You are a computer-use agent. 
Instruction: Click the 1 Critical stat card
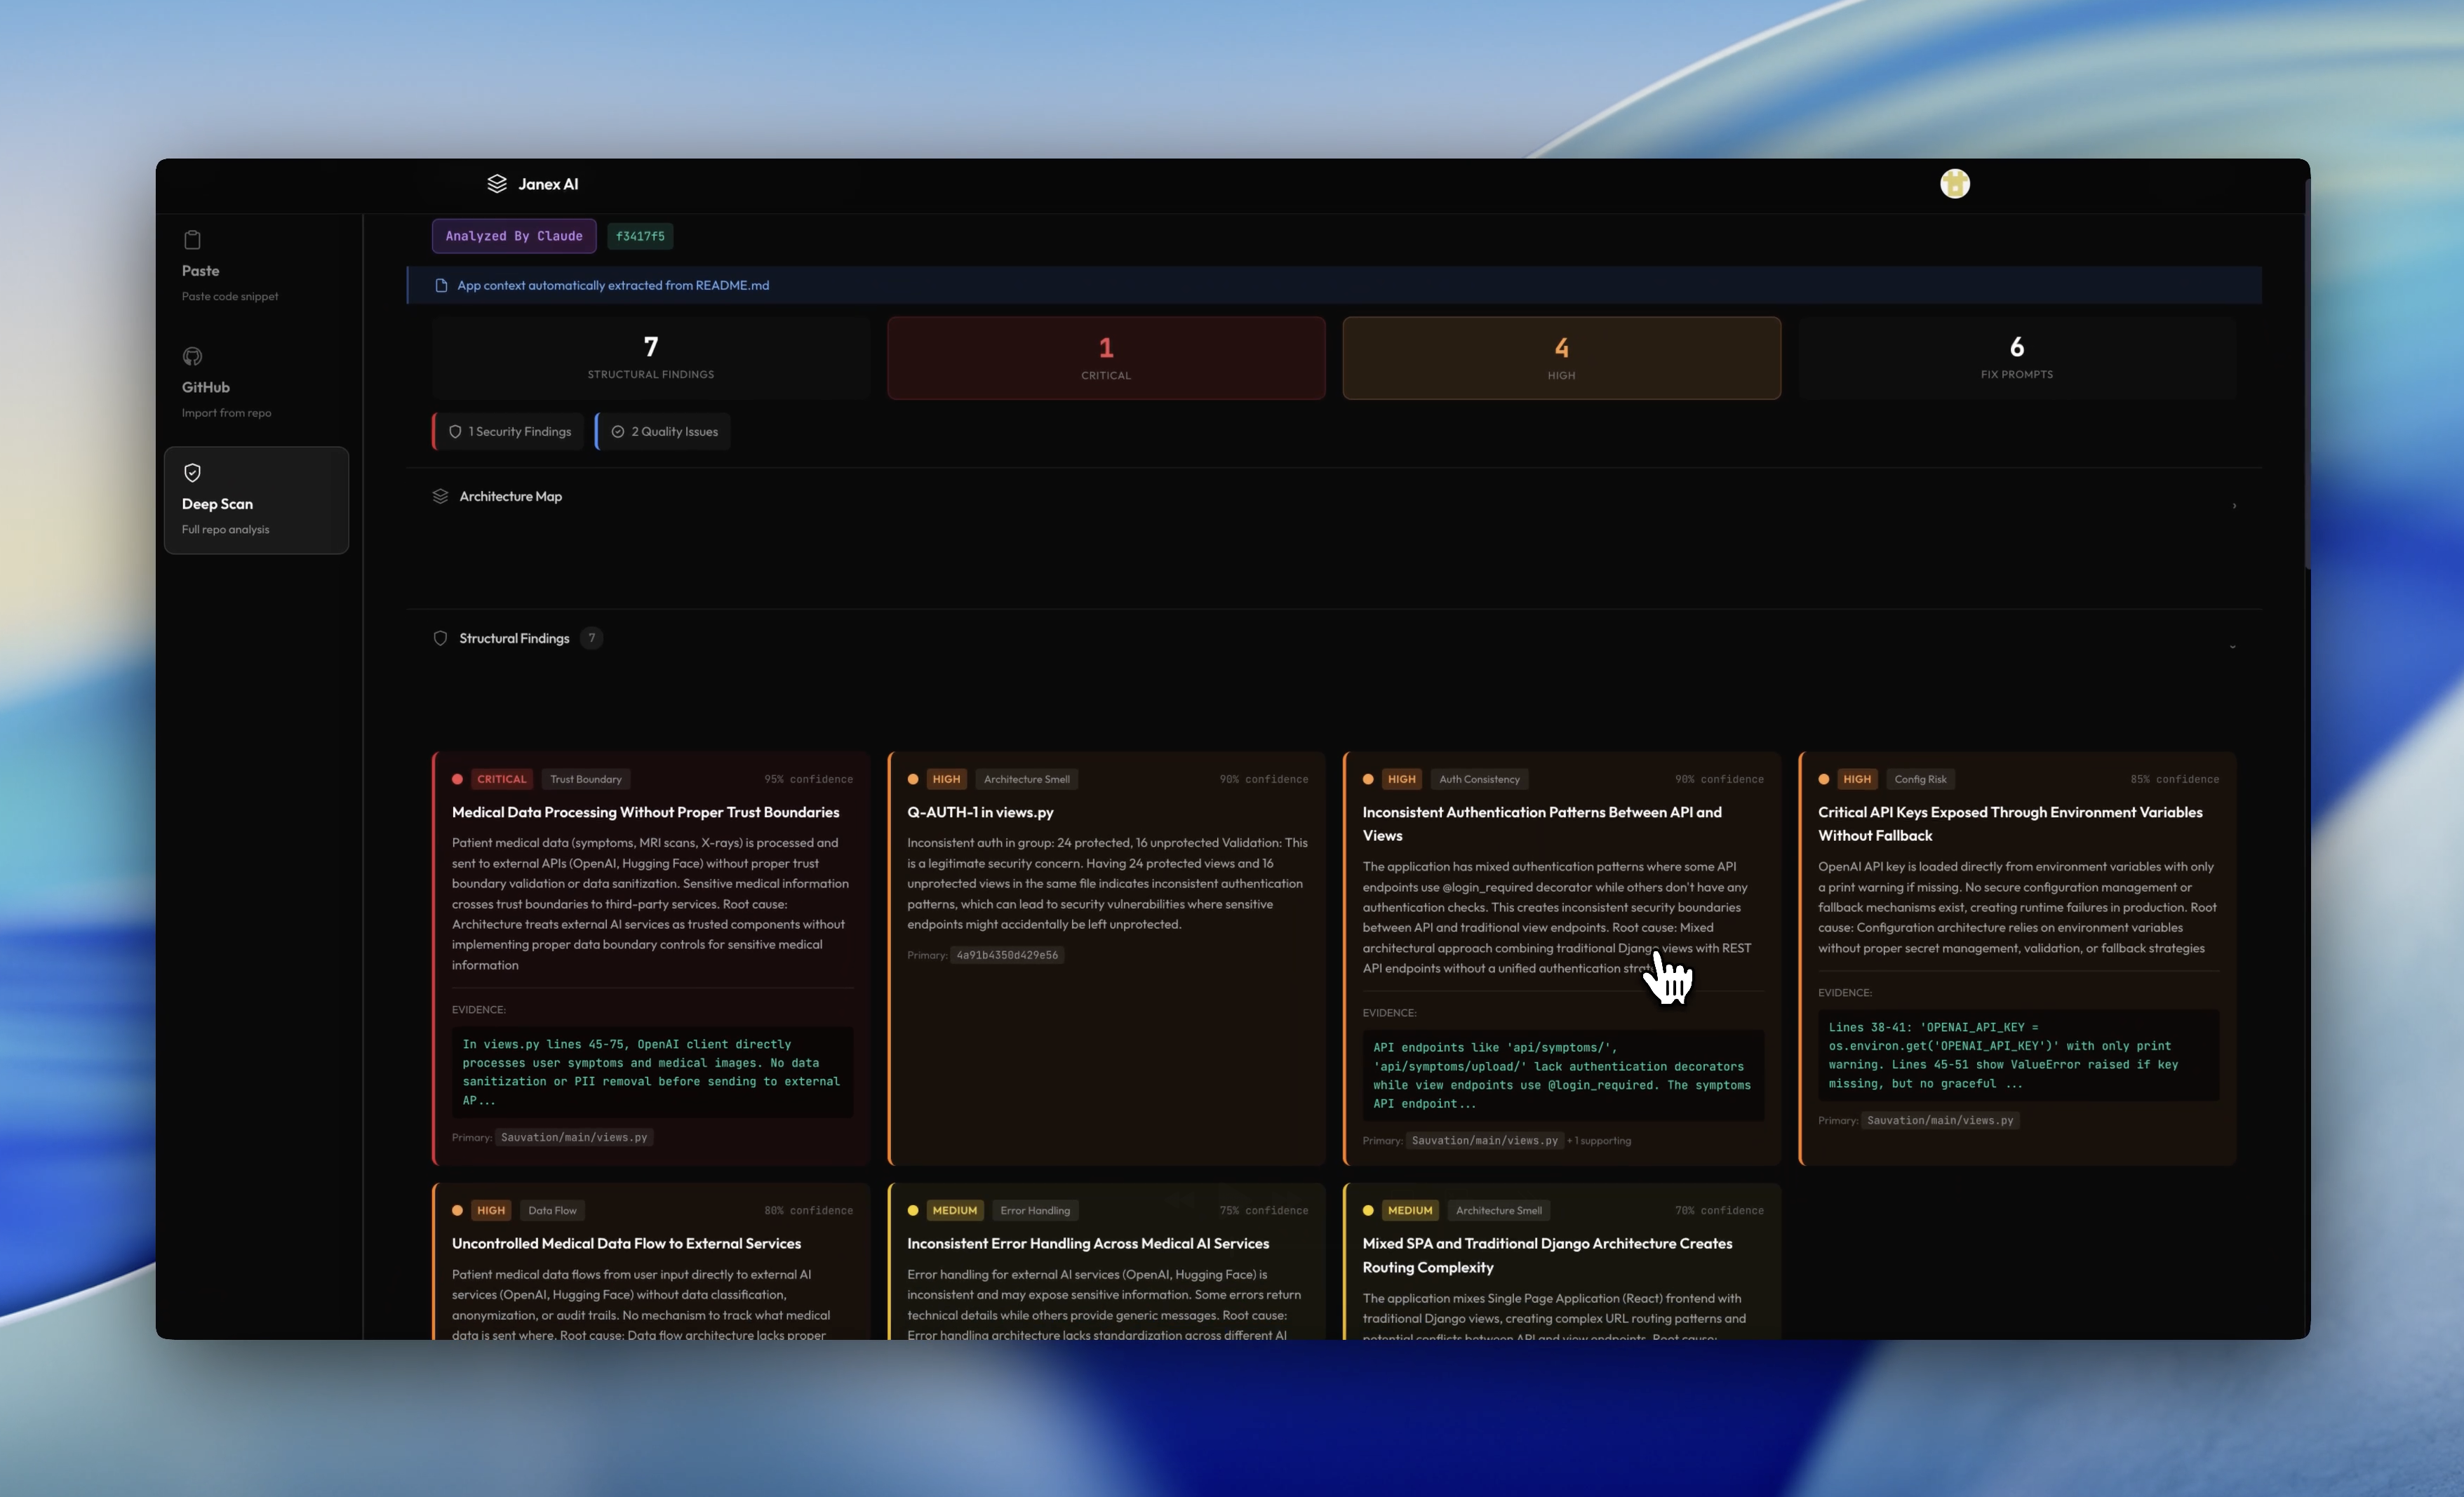pyautogui.click(x=1106, y=358)
